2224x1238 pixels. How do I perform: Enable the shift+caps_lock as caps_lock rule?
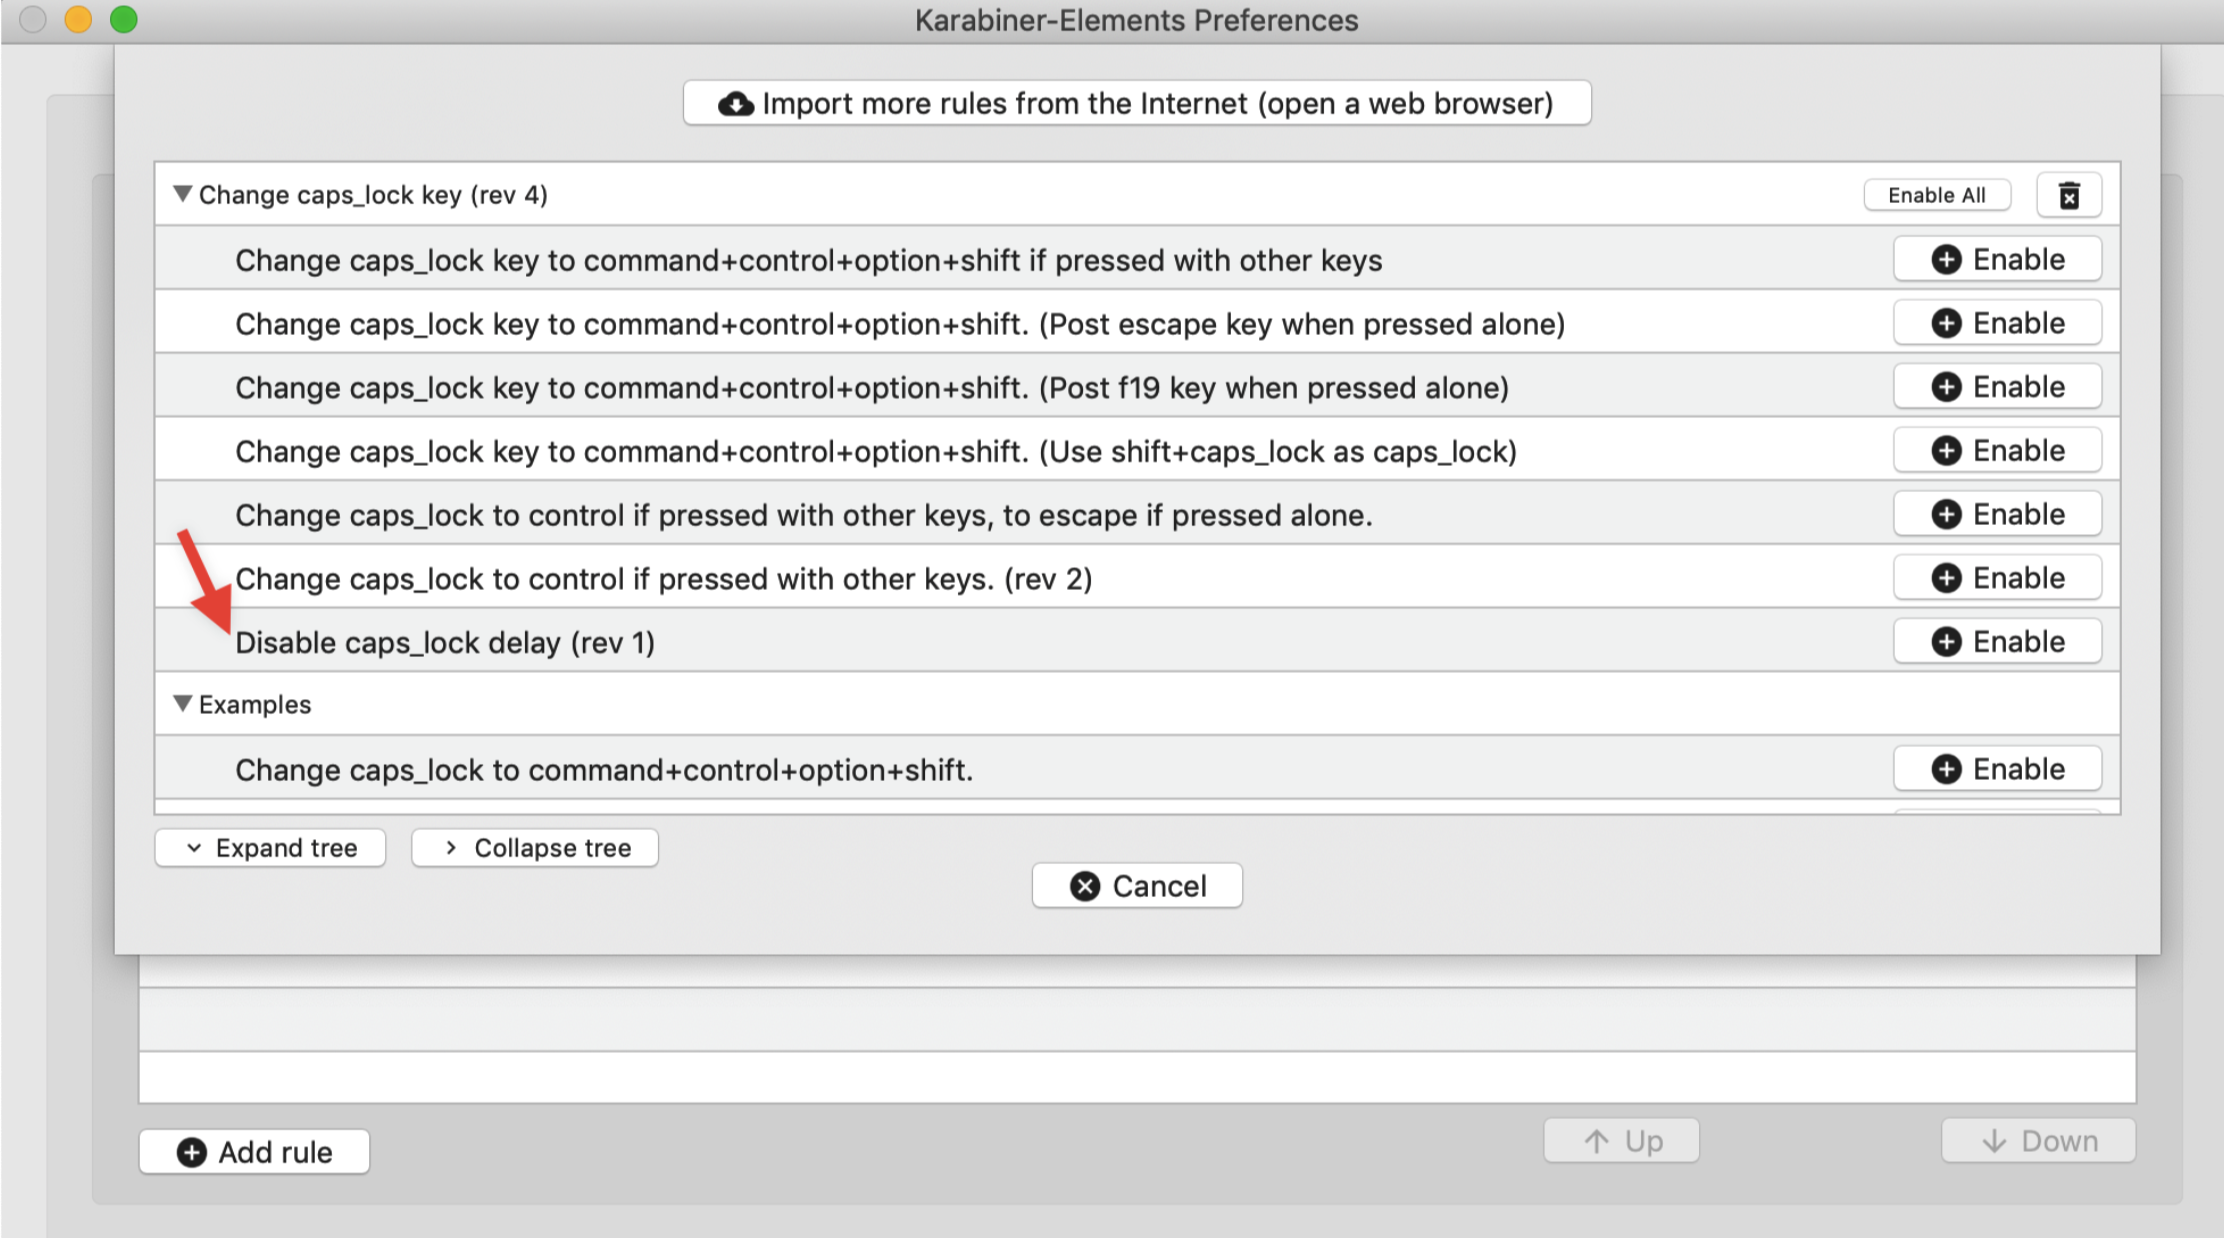1997,451
